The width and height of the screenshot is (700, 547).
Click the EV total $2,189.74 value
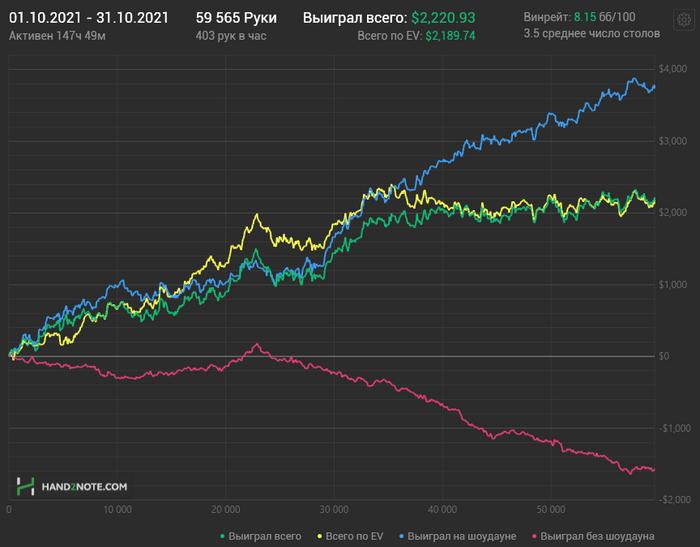pos(450,36)
